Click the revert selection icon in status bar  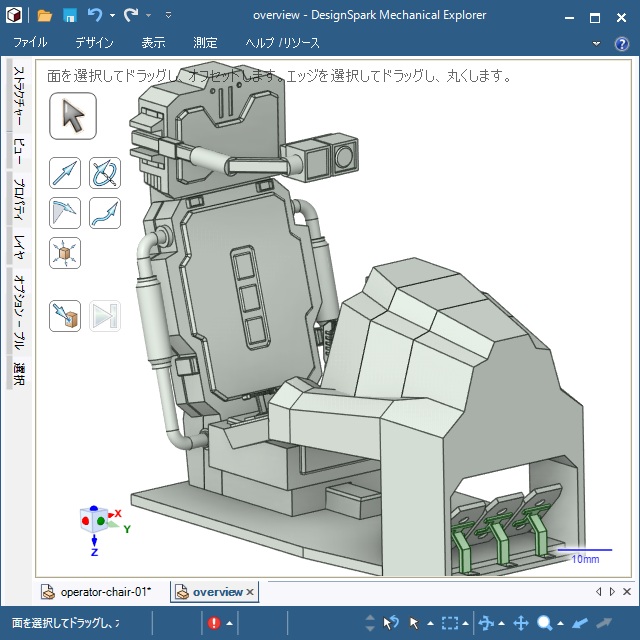point(391,623)
